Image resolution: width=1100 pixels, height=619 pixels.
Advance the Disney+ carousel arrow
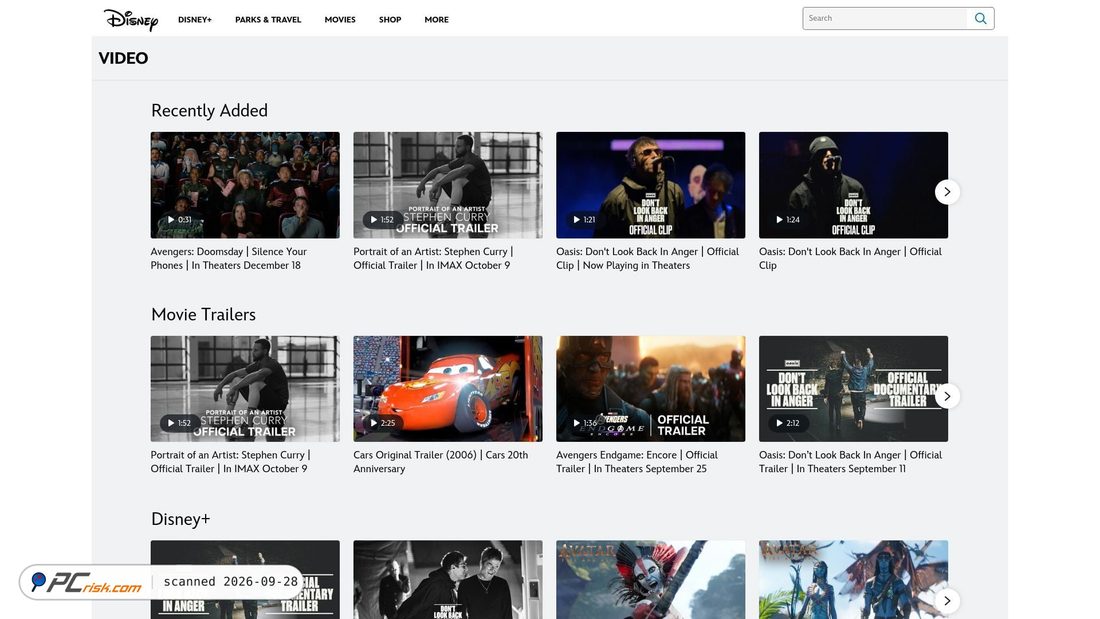[947, 601]
